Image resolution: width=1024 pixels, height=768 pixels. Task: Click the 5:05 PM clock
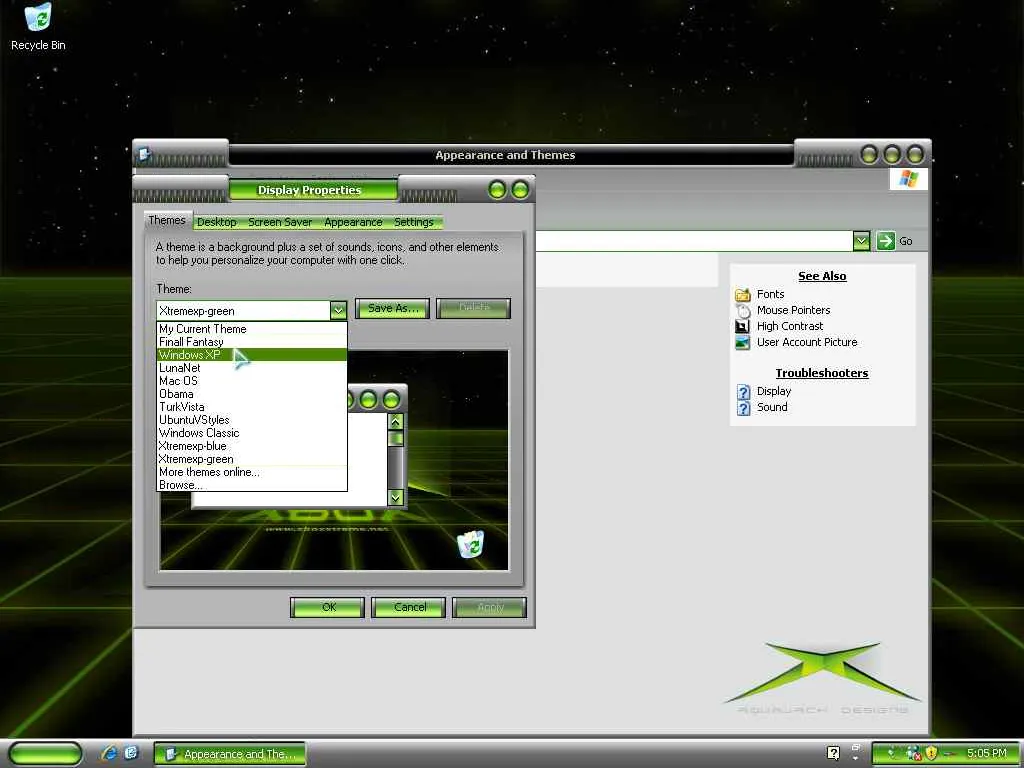click(x=987, y=753)
